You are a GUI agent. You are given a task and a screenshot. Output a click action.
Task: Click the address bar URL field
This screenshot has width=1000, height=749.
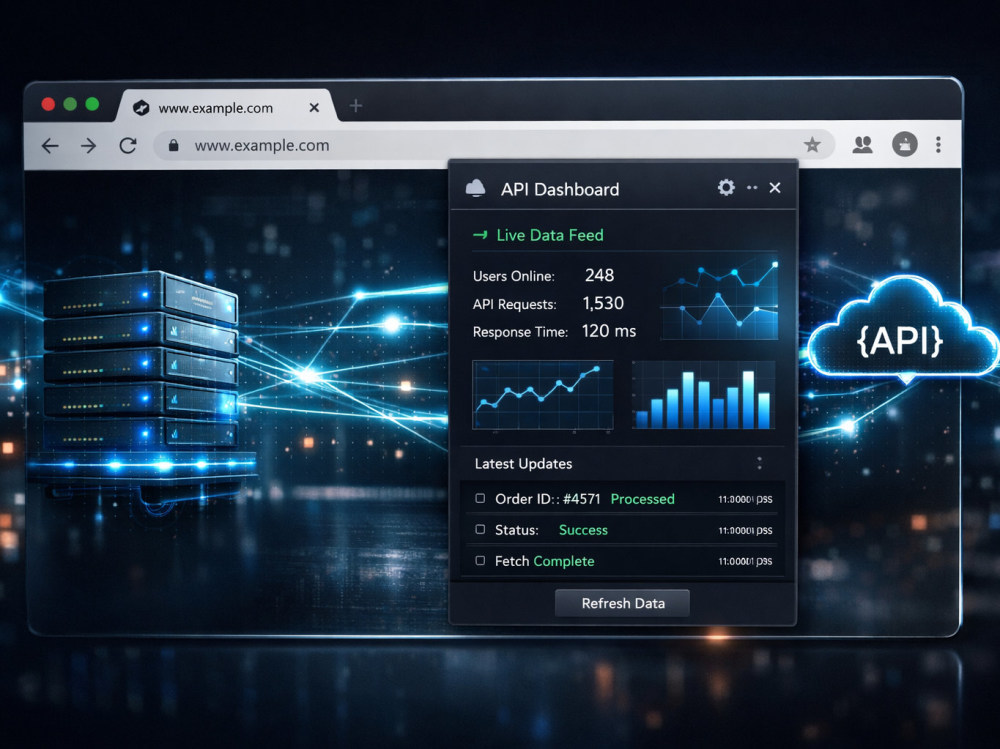point(494,145)
